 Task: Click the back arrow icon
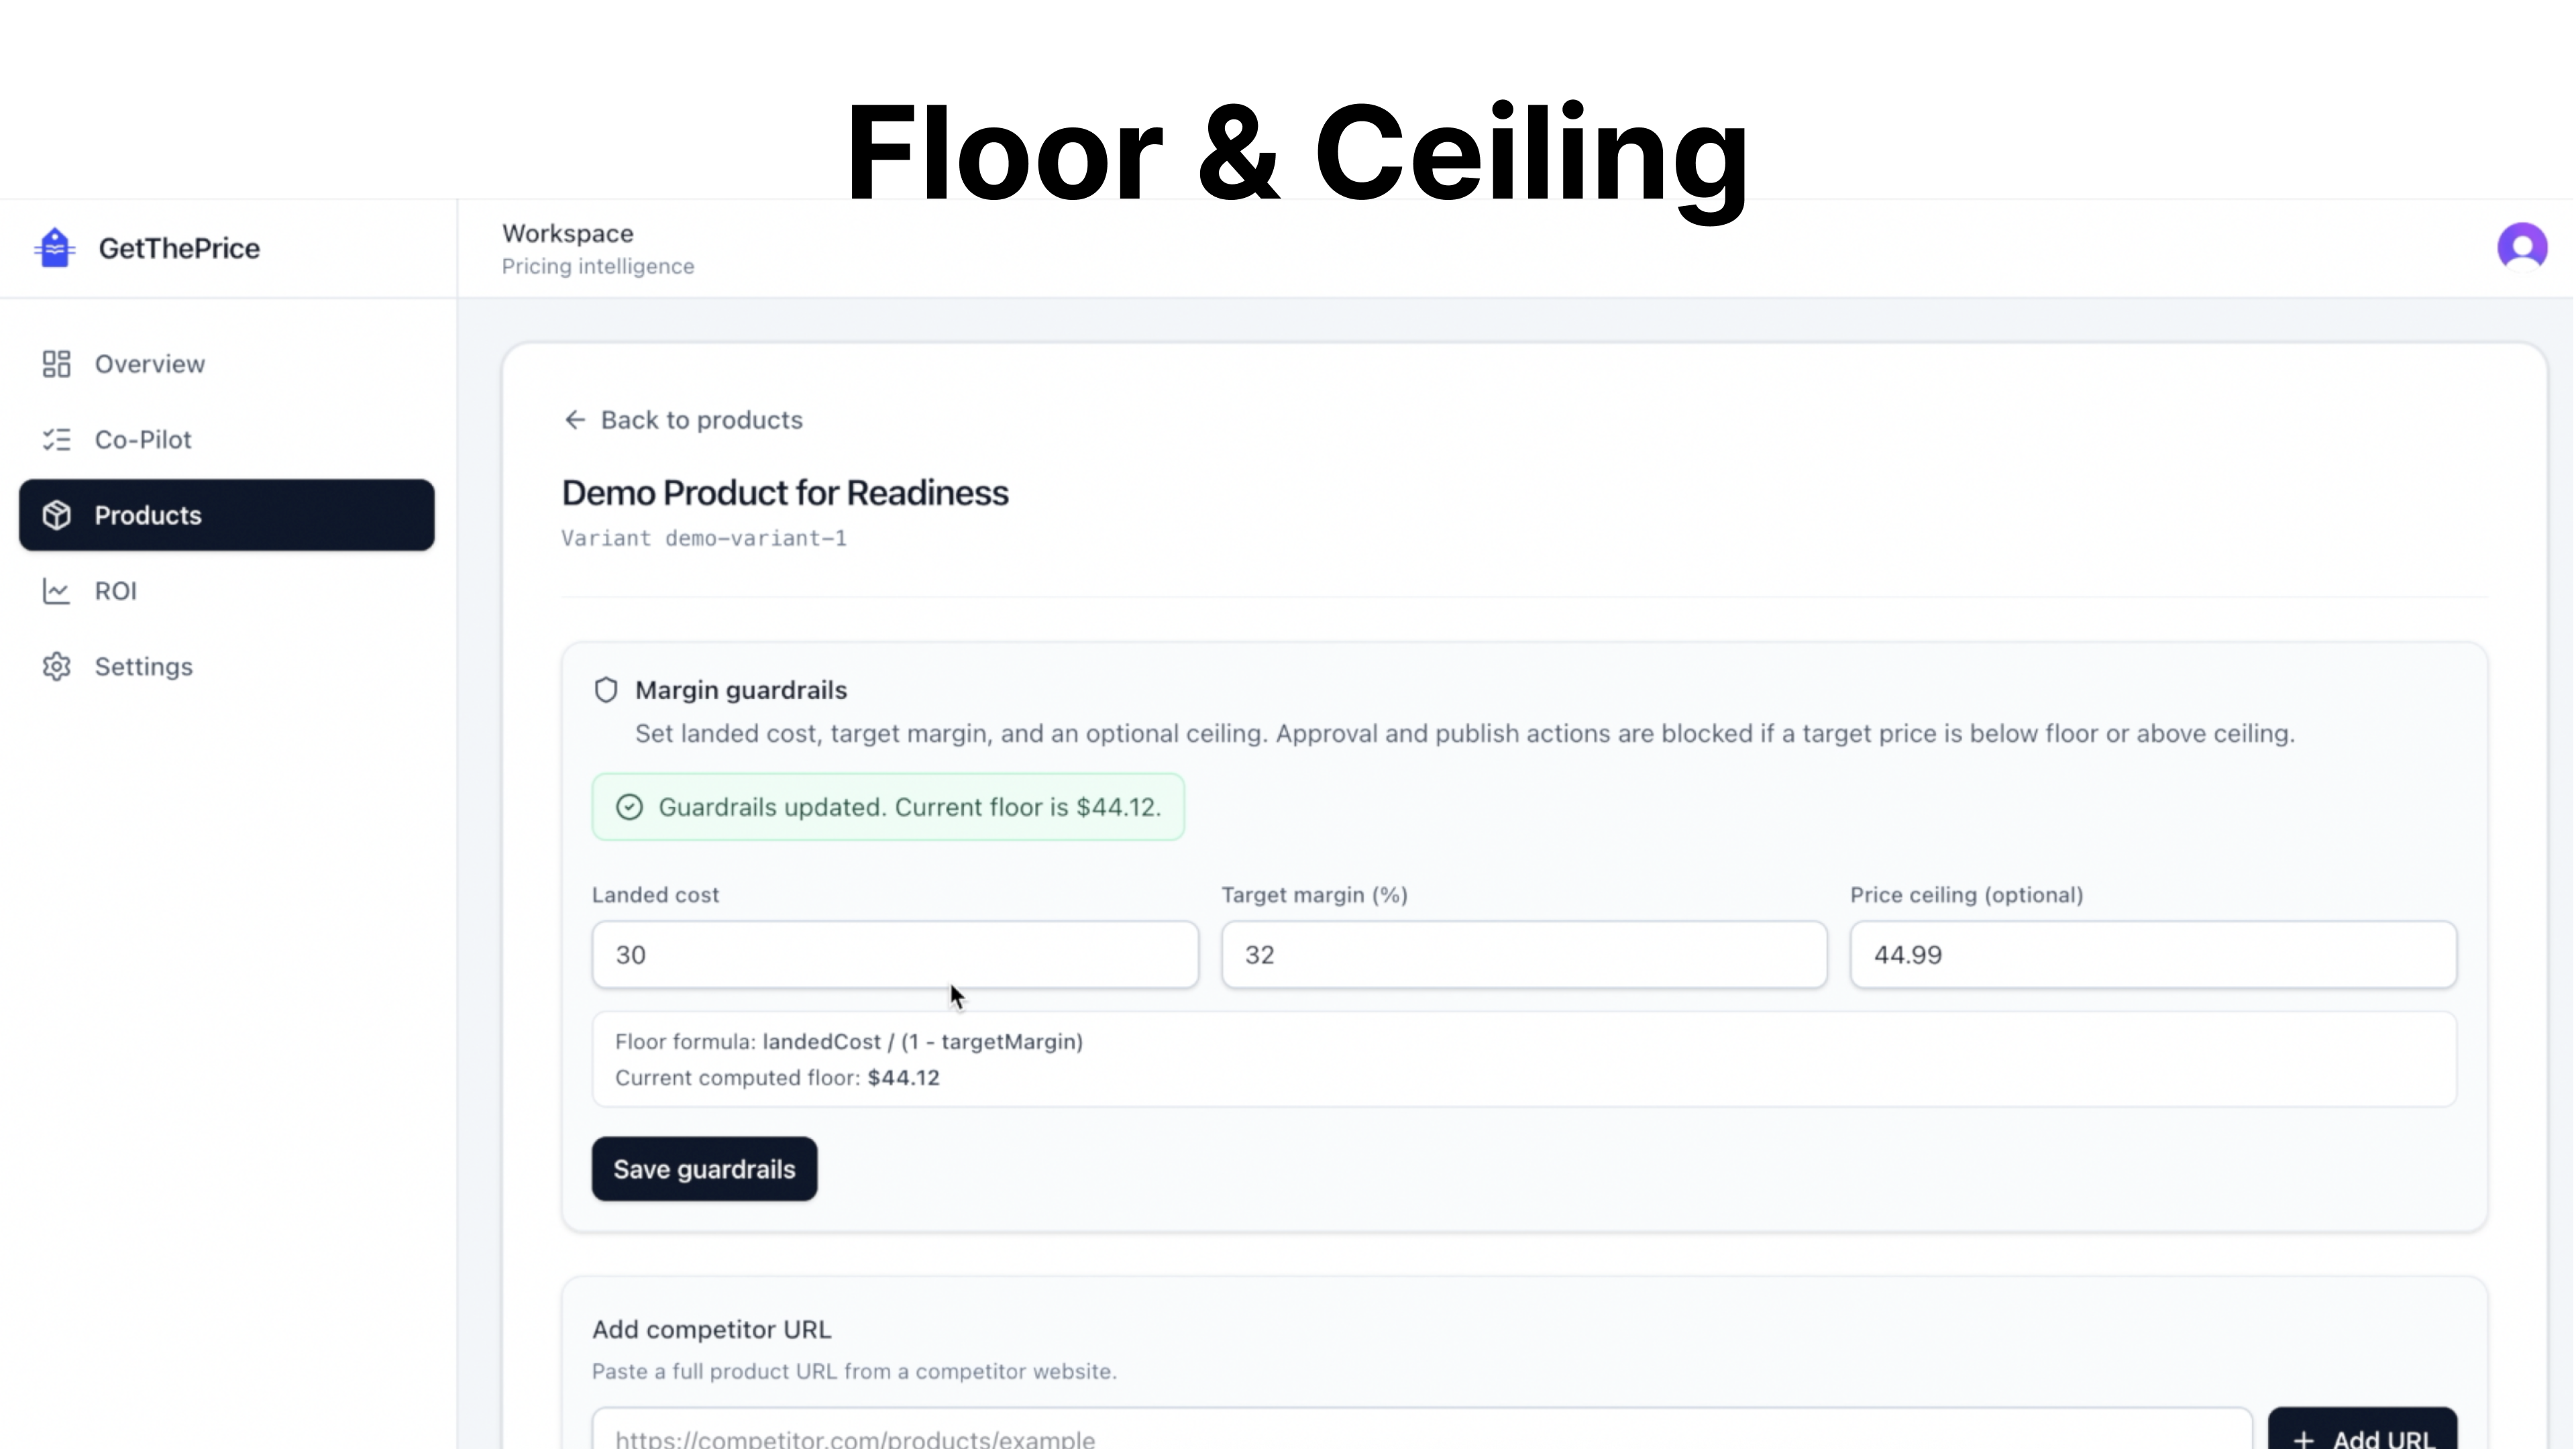click(574, 420)
